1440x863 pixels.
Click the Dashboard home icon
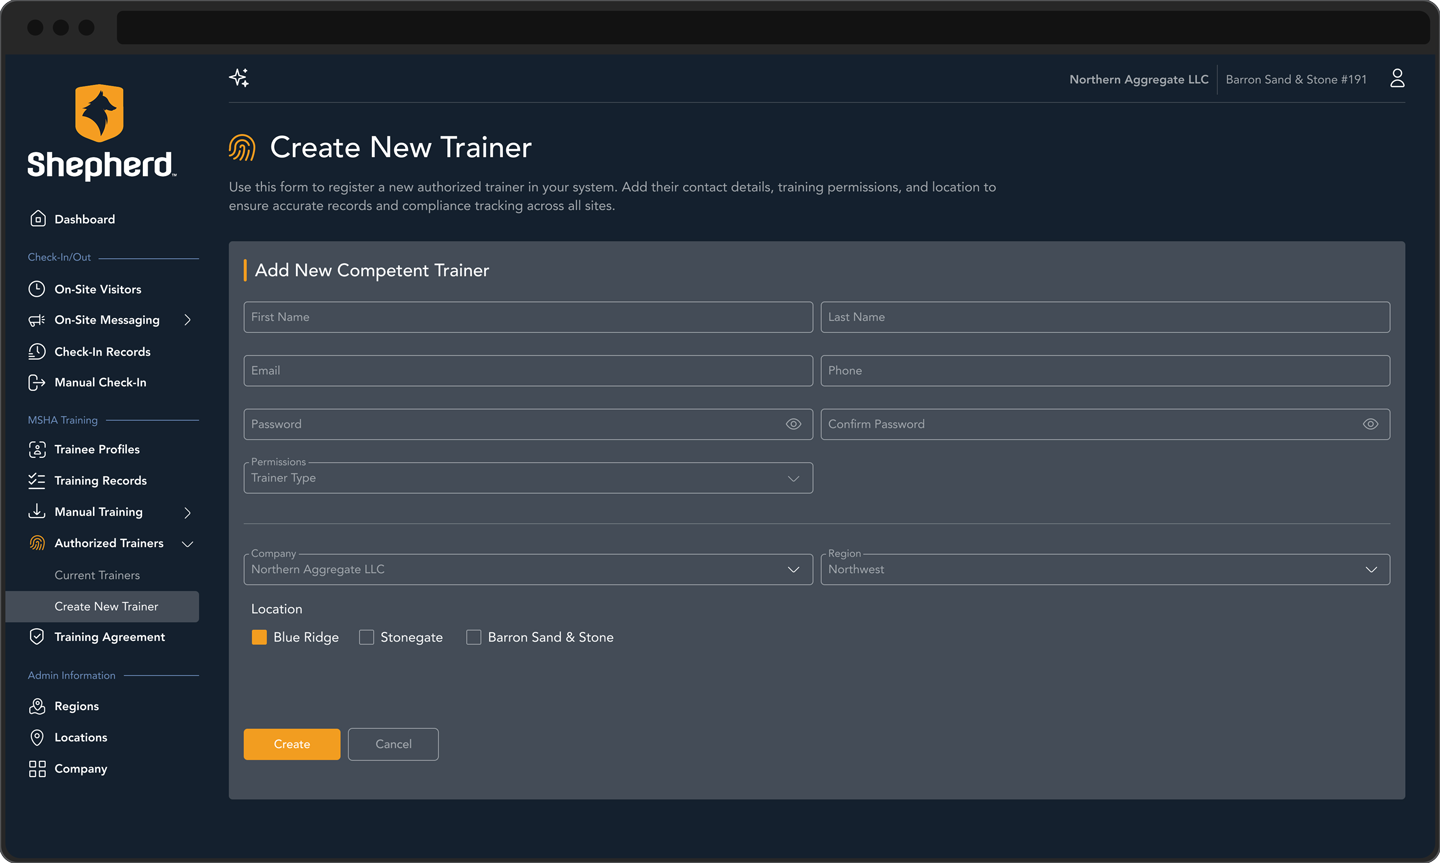(37, 219)
